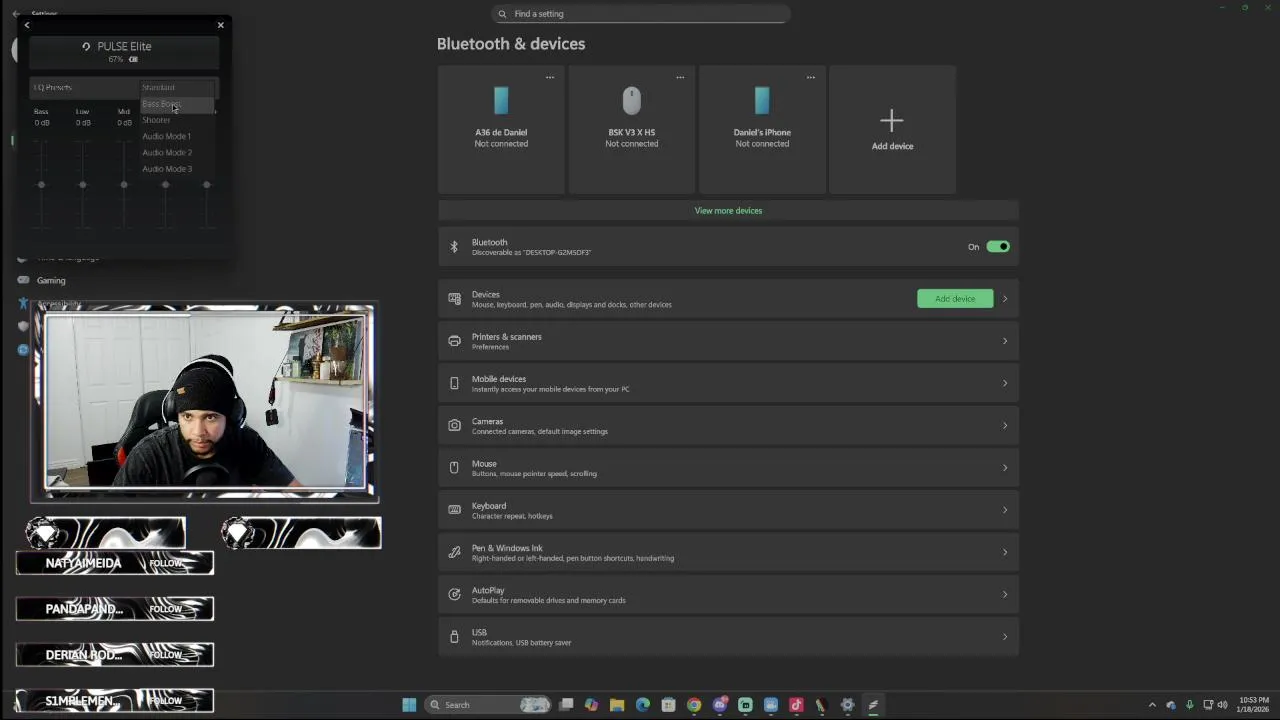Open Microsoft Store taskbar icon
1280x720 pixels.
[x=668, y=705]
